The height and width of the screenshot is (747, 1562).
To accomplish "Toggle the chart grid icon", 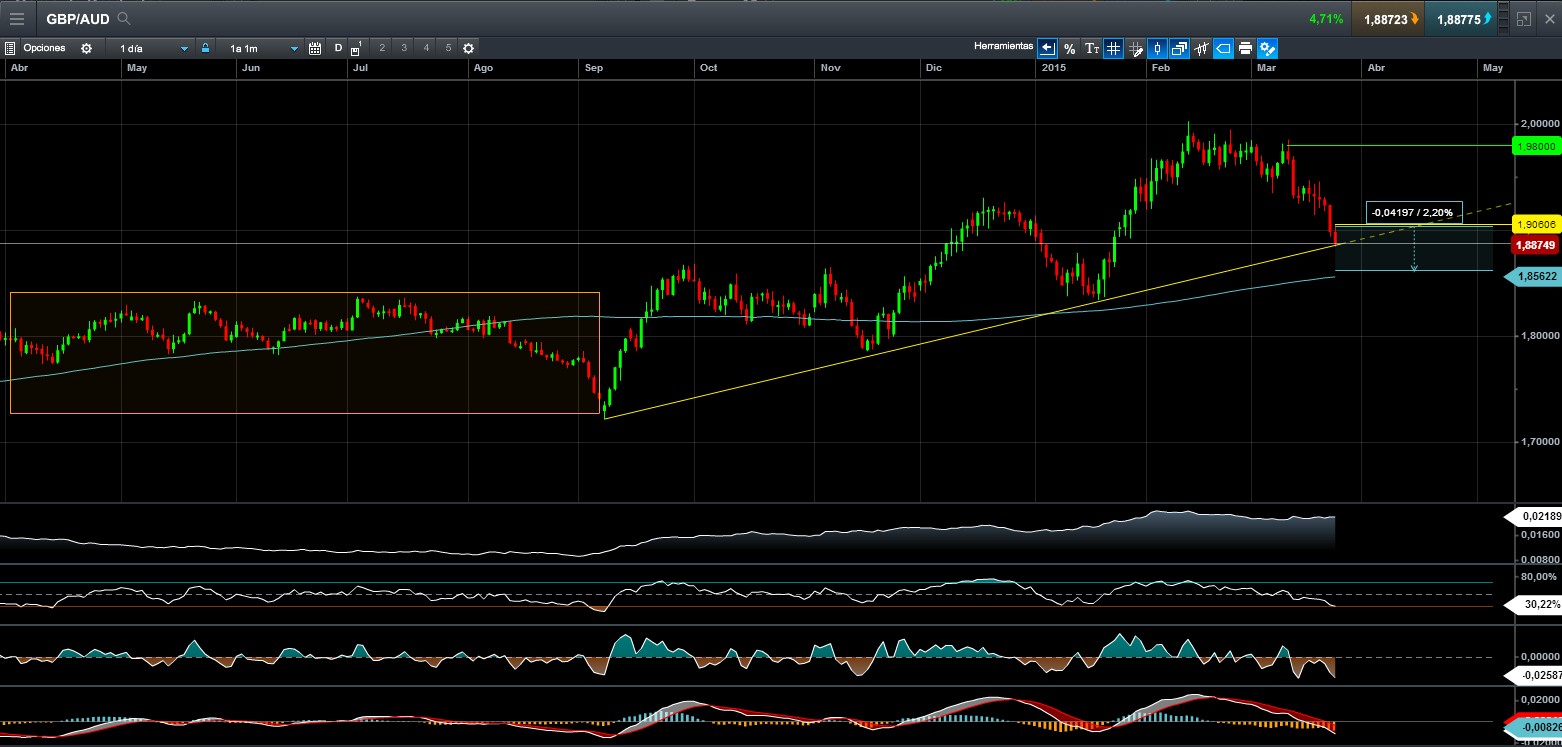I will (x=1112, y=48).
